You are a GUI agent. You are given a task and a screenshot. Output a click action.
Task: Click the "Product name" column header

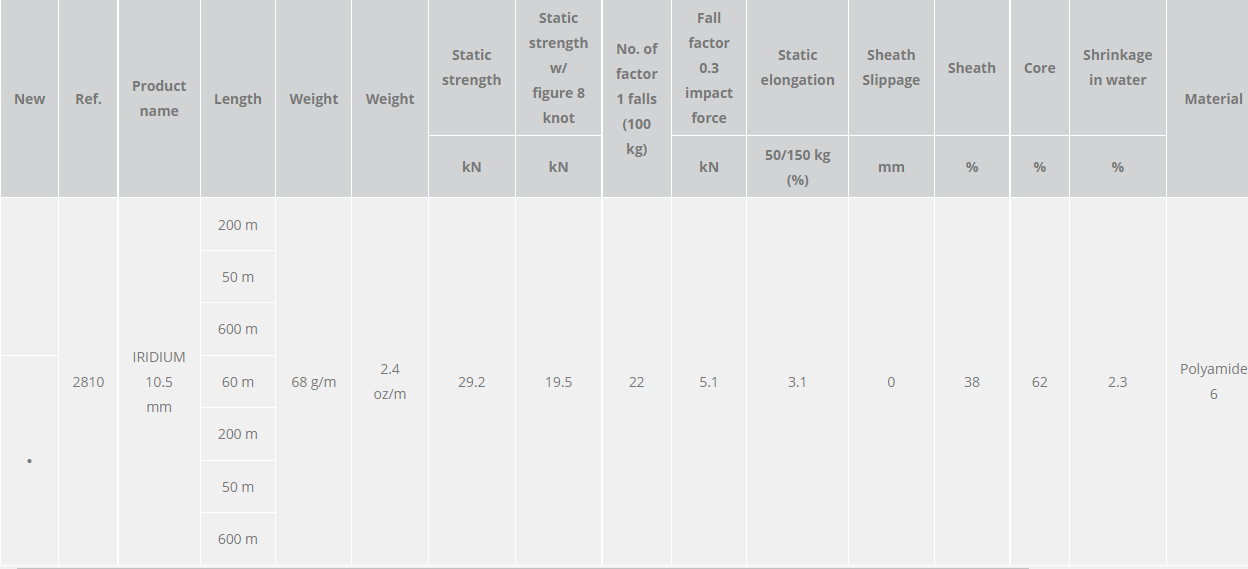pos(159,98)
